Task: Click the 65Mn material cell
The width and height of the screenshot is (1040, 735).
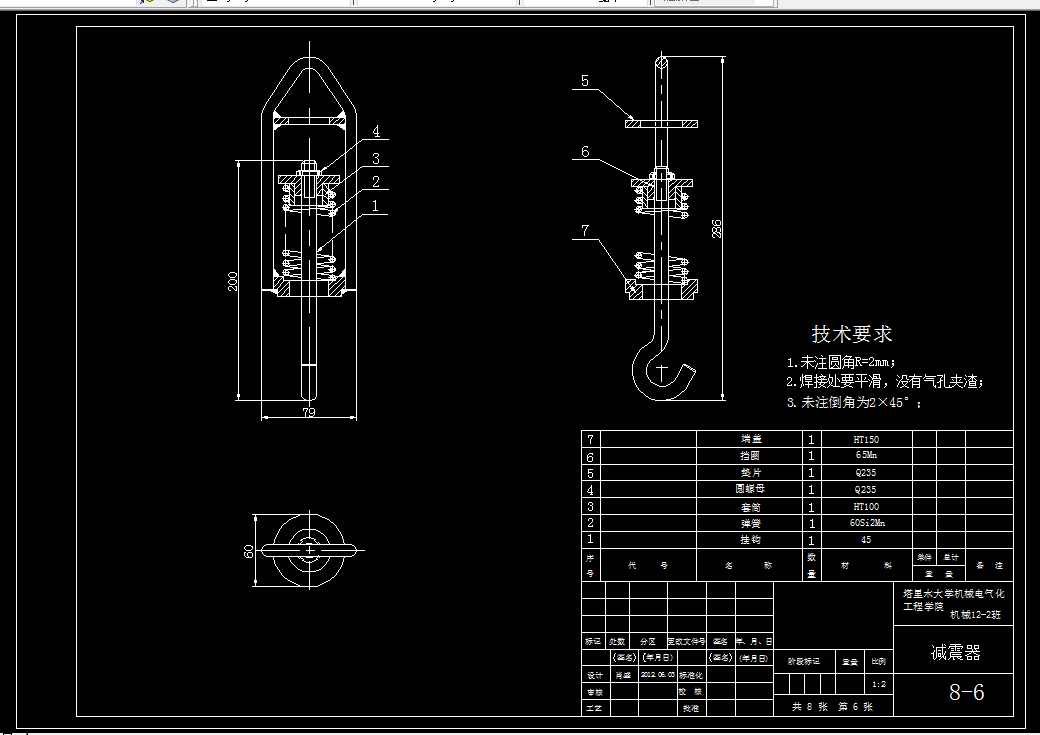Action: (x=866, y=455)
